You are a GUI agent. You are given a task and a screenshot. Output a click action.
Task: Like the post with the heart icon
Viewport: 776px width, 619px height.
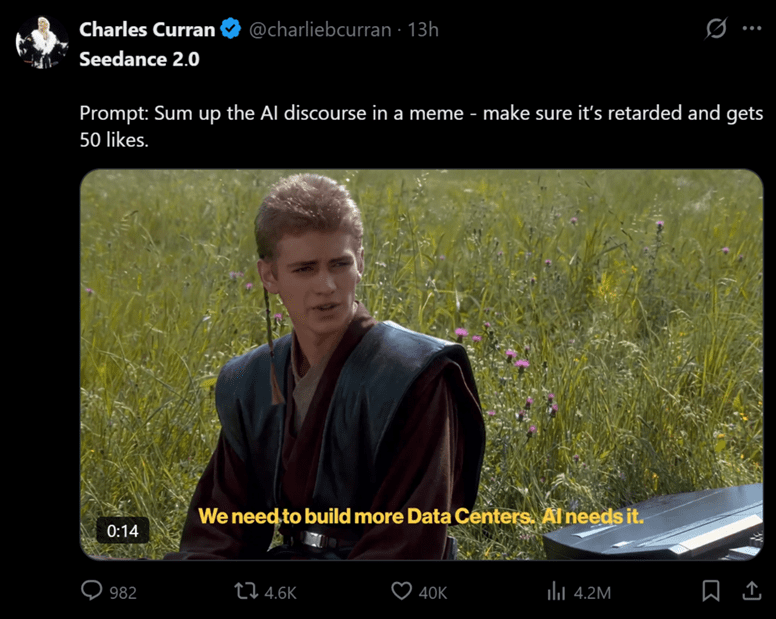401,591
